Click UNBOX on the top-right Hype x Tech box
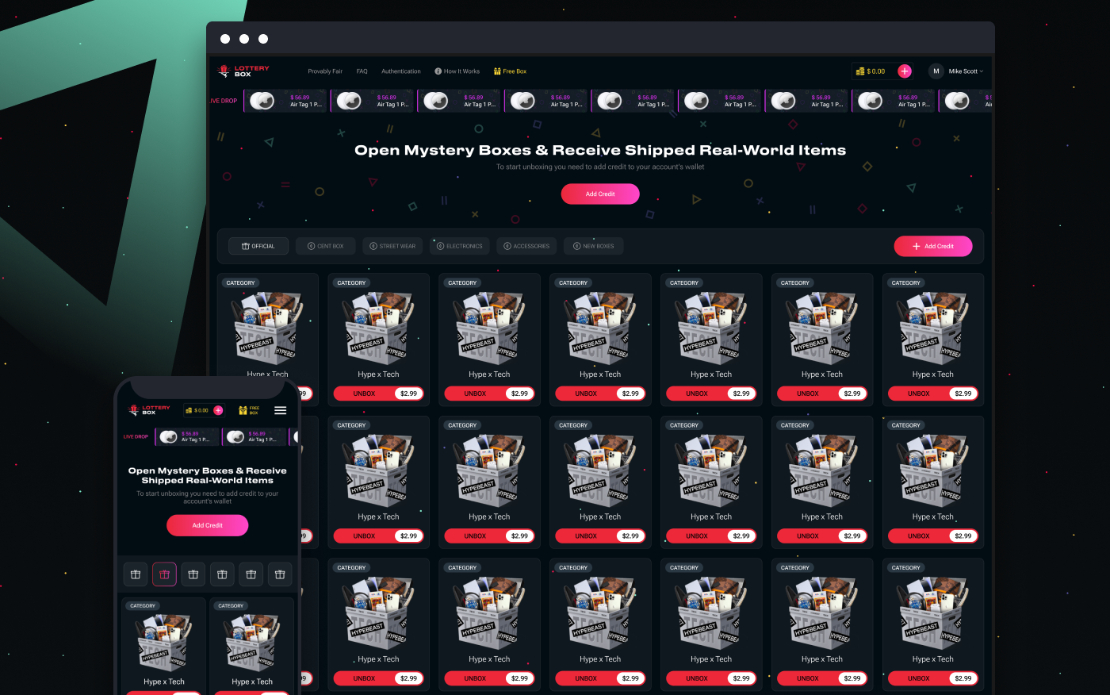1110x695 pixels. pyautogui.click(x=919, y=394)
